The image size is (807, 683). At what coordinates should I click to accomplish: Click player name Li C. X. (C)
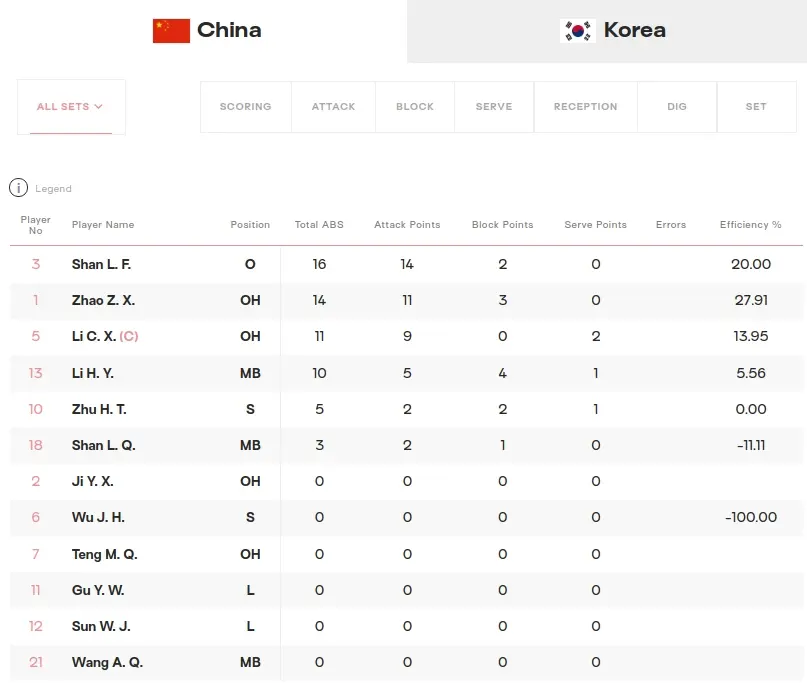tap(105, 336)
